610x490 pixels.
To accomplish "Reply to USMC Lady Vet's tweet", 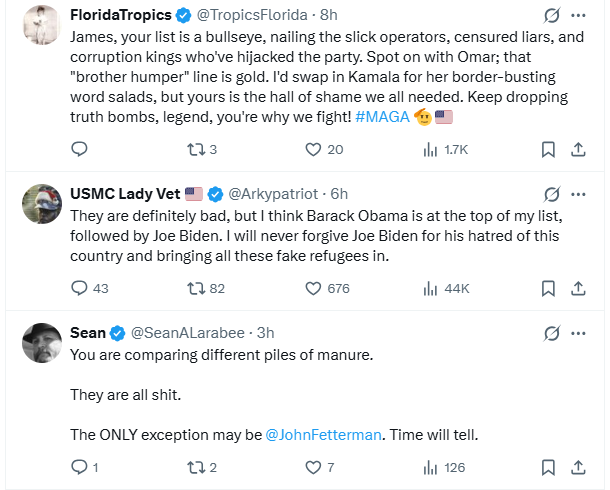I will (x=80, y=288).
